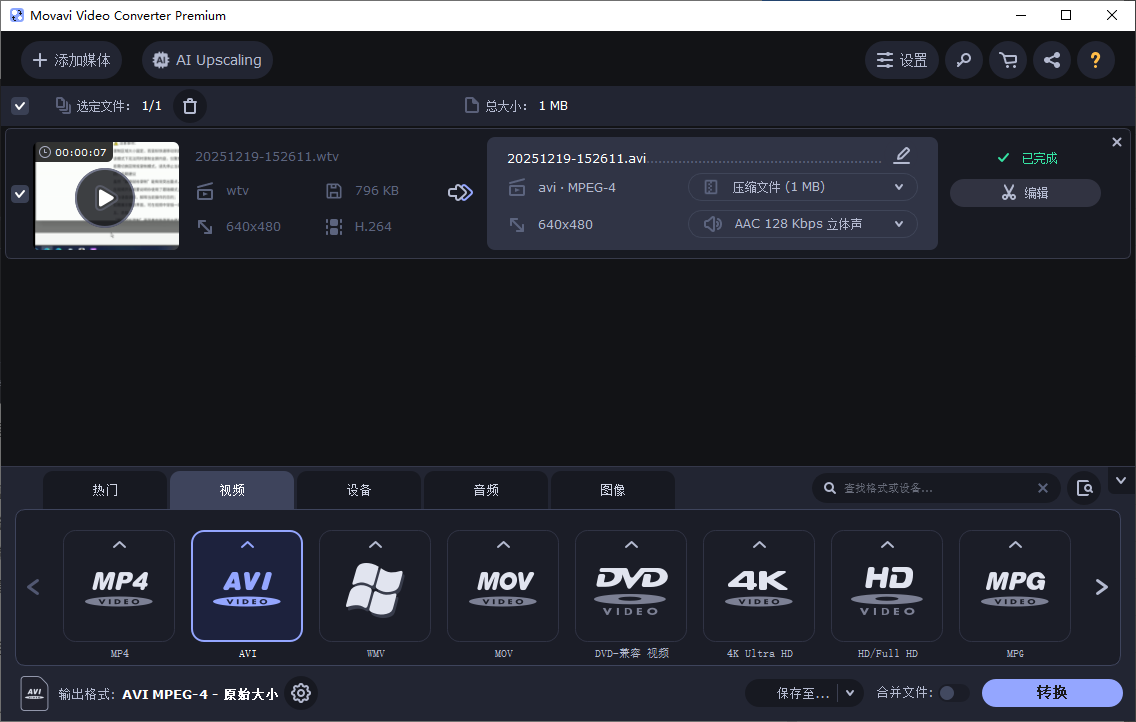This screenshot has height=722, width=1136.
Task: Switch to the 音频 tab
Action: pyautogui.click(x=486, y=489)
